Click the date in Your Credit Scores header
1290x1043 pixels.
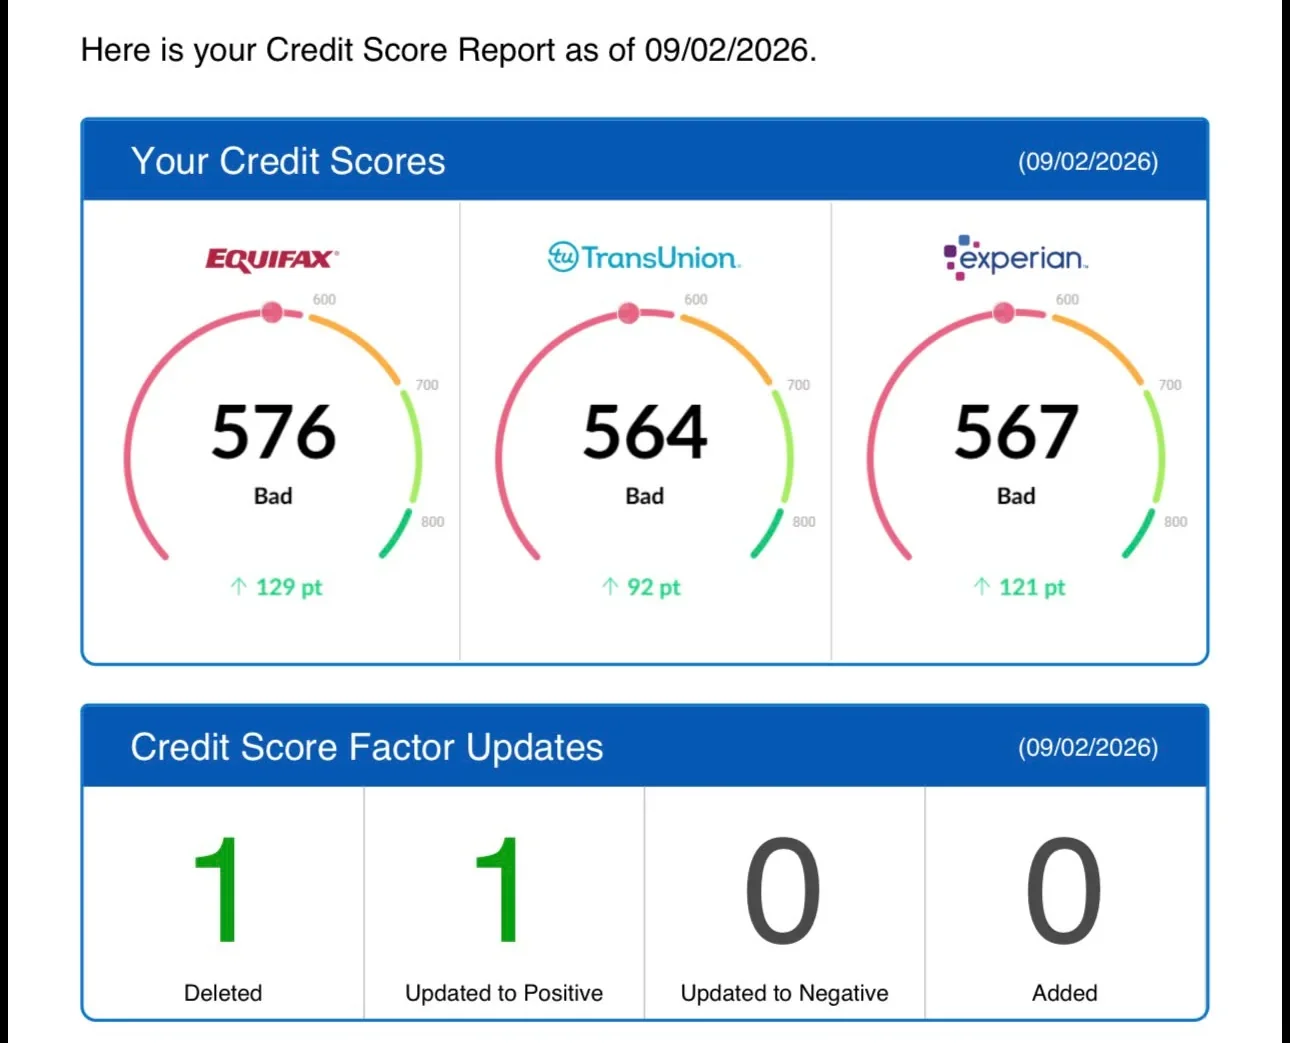point(1088,161)
